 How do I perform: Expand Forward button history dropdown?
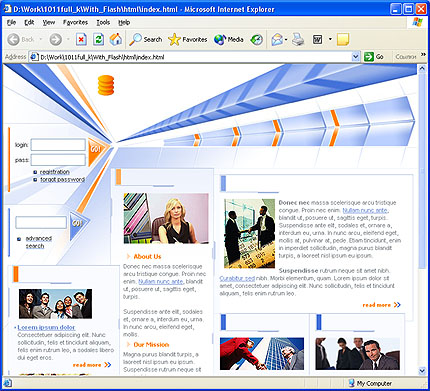[68, 39]
